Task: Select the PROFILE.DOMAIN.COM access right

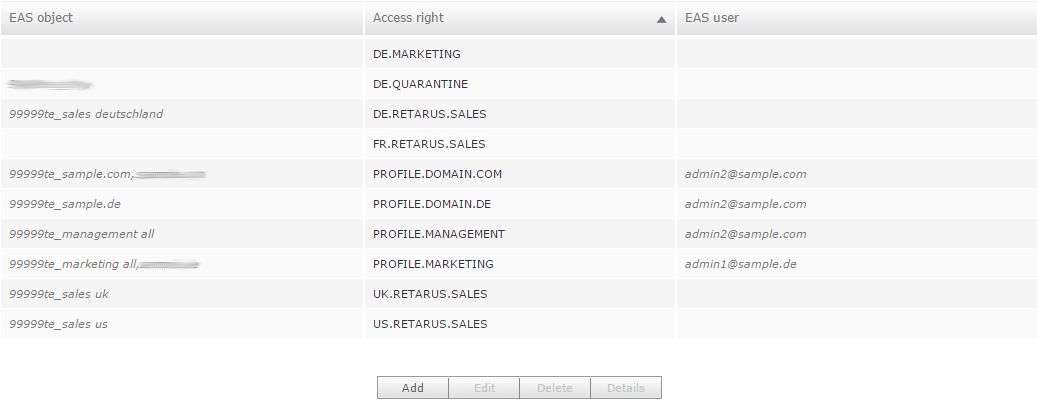Action: pyautogui.click(x=437, y=174)
